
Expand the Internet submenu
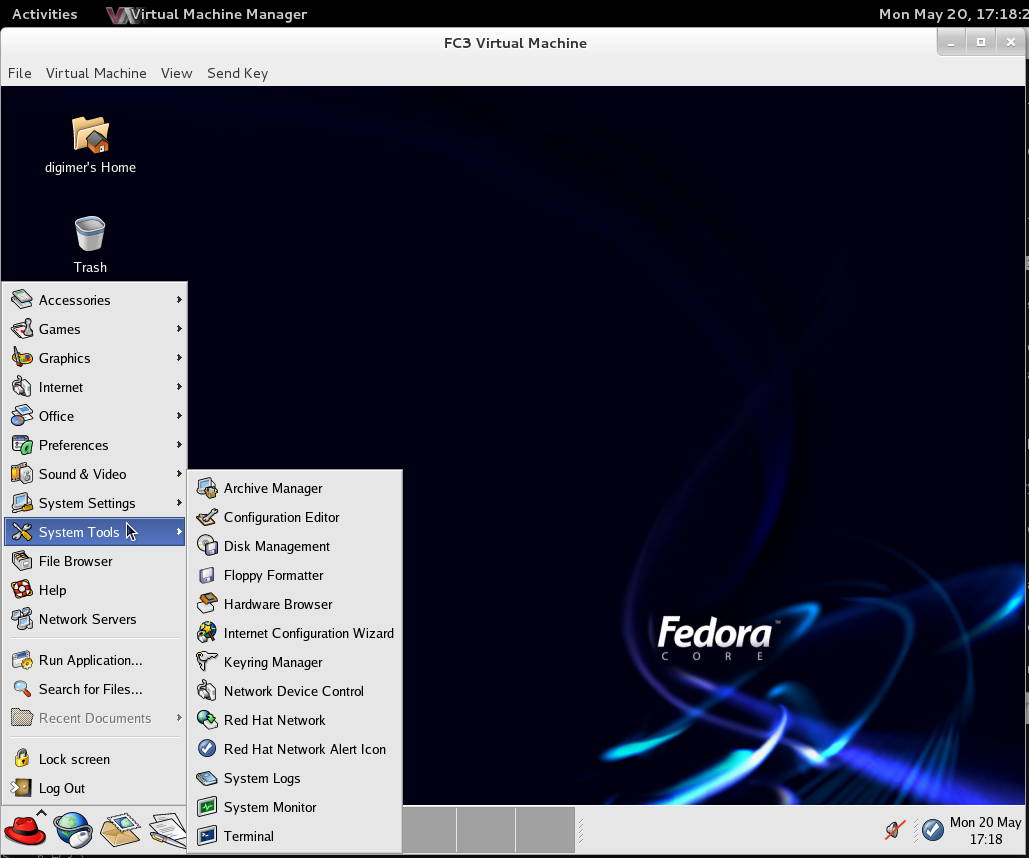[x=95, y=387]
